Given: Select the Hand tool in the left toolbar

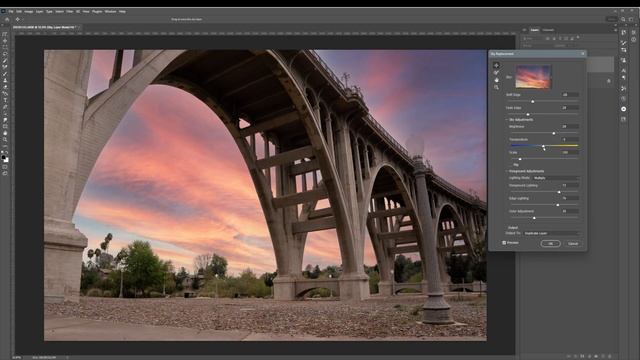Looking at the screenshot, I should 5,133.
